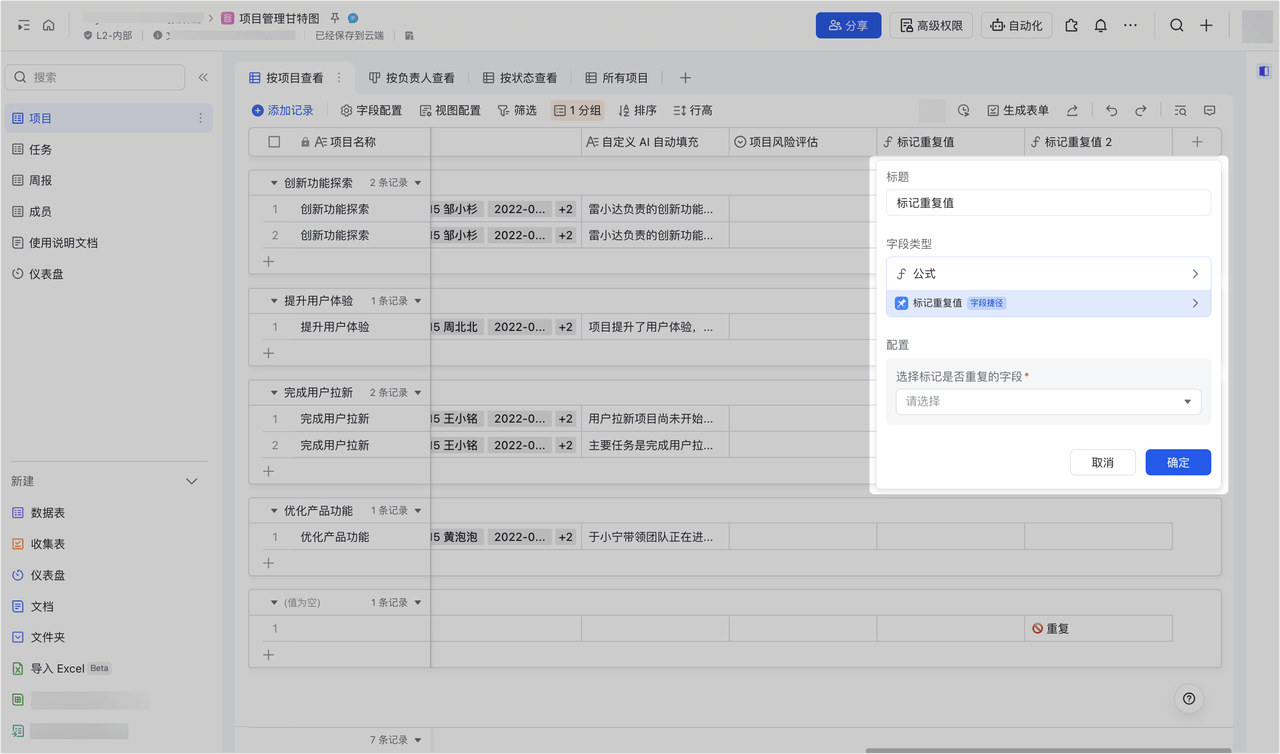Toggle right side panel icon
Screen dimensions: 1280x754
[x=1264, y=71]
